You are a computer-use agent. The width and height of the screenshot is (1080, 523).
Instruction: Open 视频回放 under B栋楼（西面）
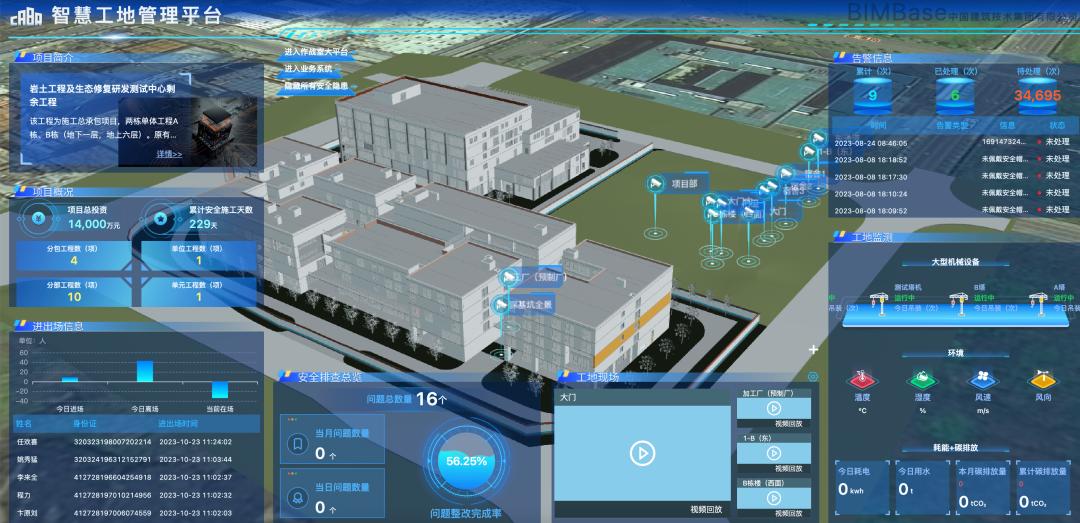(x=788, y=514)
